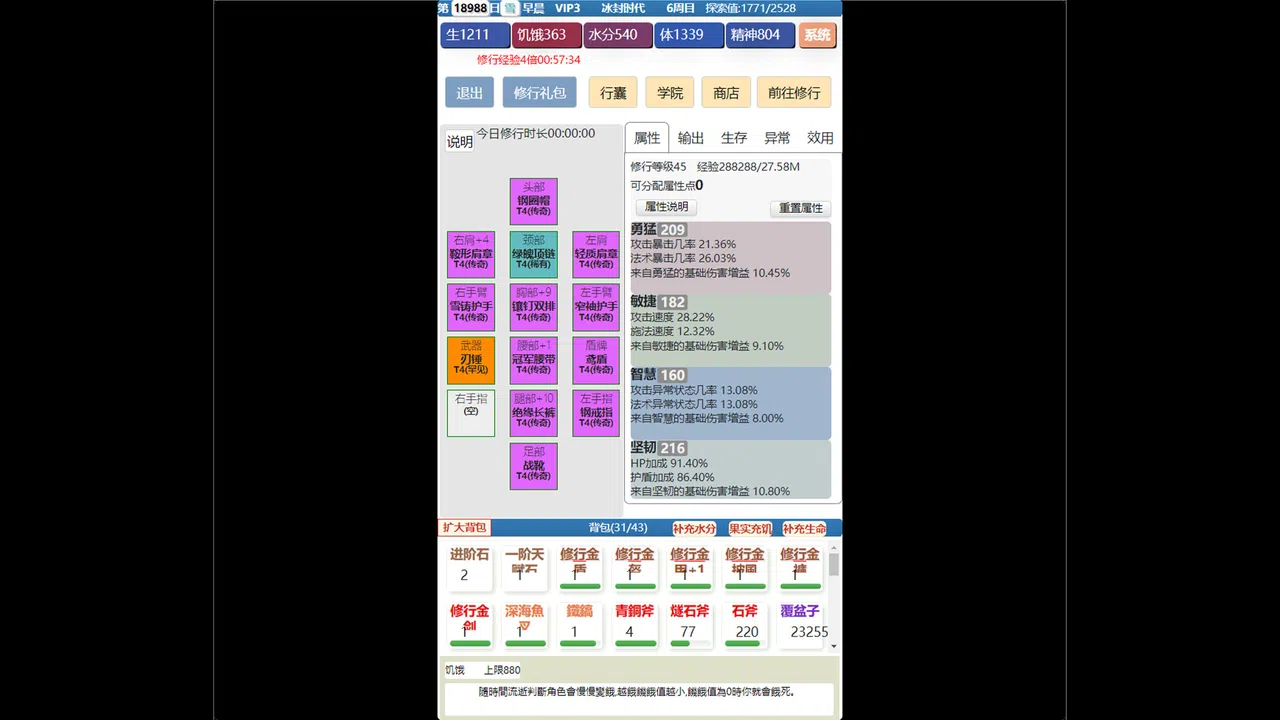Click the 探索值:1771/2528 text
Viewport: 1280px width, 720px height.
pyautogui.click(x=750, y=8)
